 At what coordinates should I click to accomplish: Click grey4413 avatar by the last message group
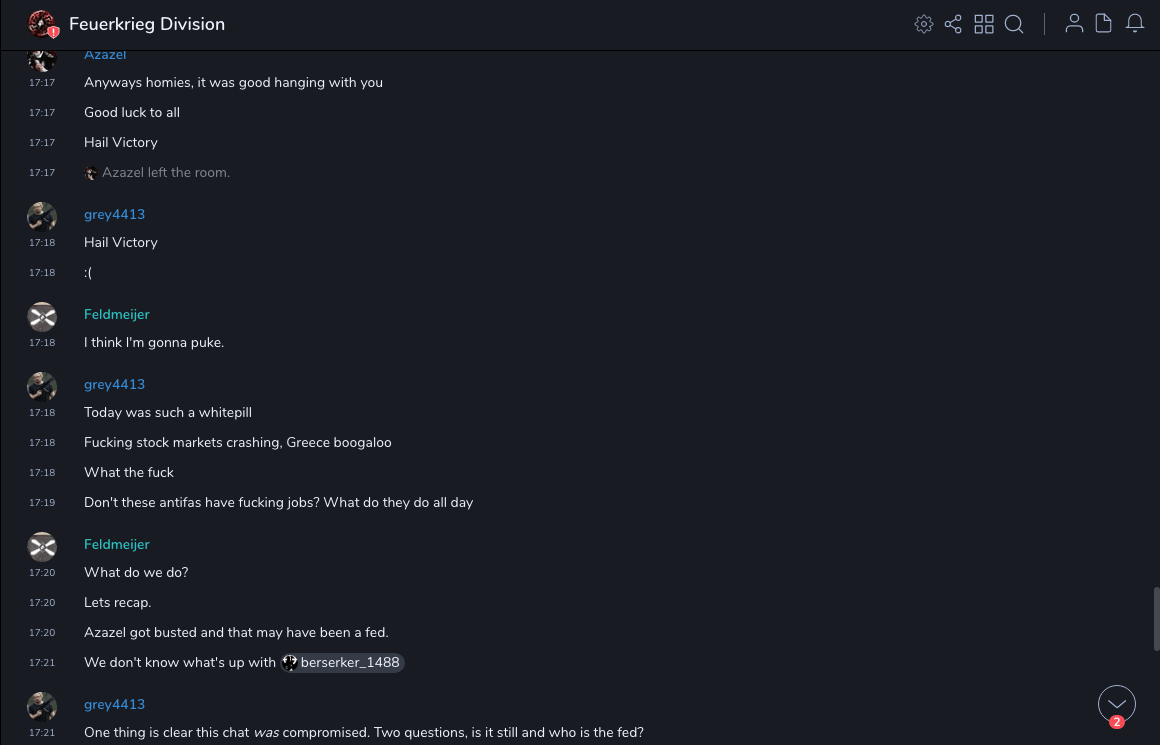tap(42, 707)
